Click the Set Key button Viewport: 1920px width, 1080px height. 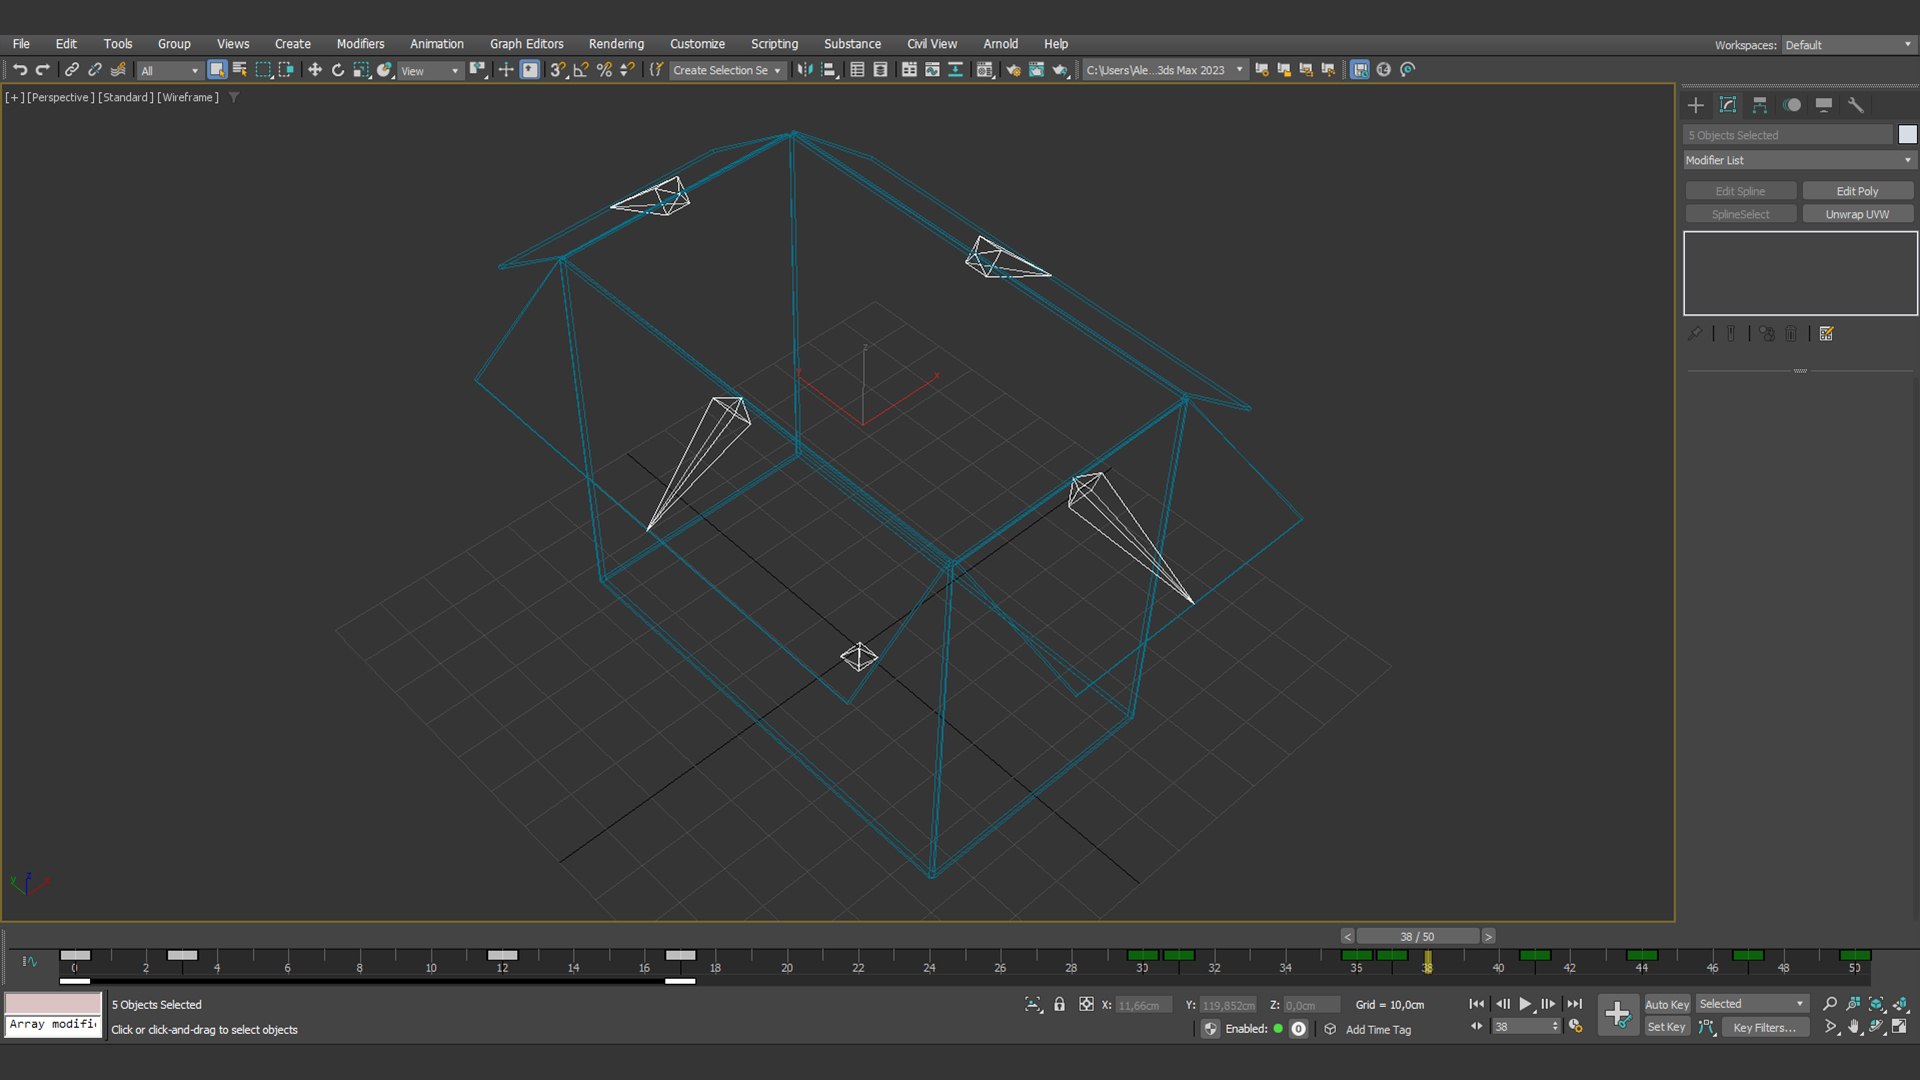pos(1667,1027)
